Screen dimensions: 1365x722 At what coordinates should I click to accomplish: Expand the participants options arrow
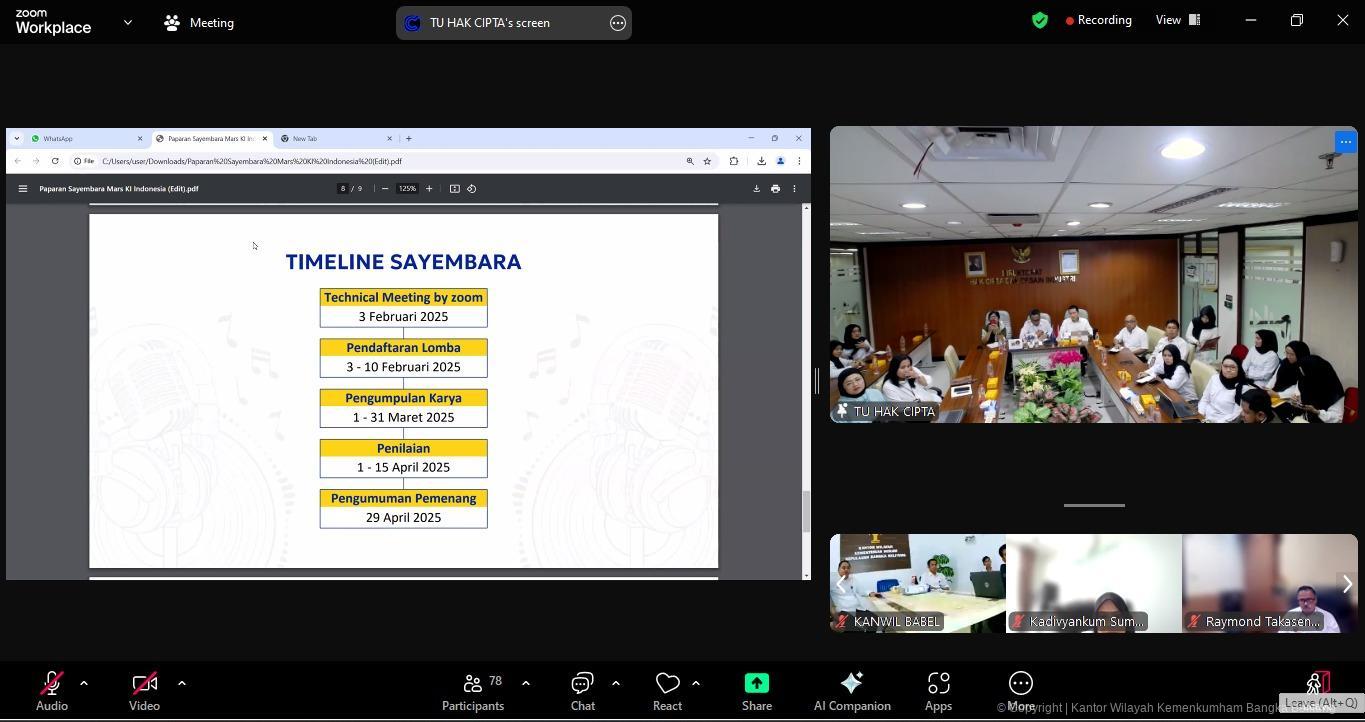click(x=525, y=683)
